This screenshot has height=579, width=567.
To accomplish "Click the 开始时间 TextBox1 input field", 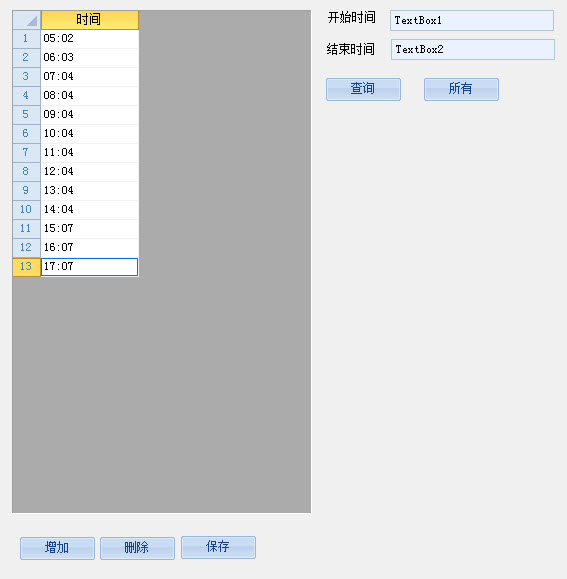I will [472, 21].
